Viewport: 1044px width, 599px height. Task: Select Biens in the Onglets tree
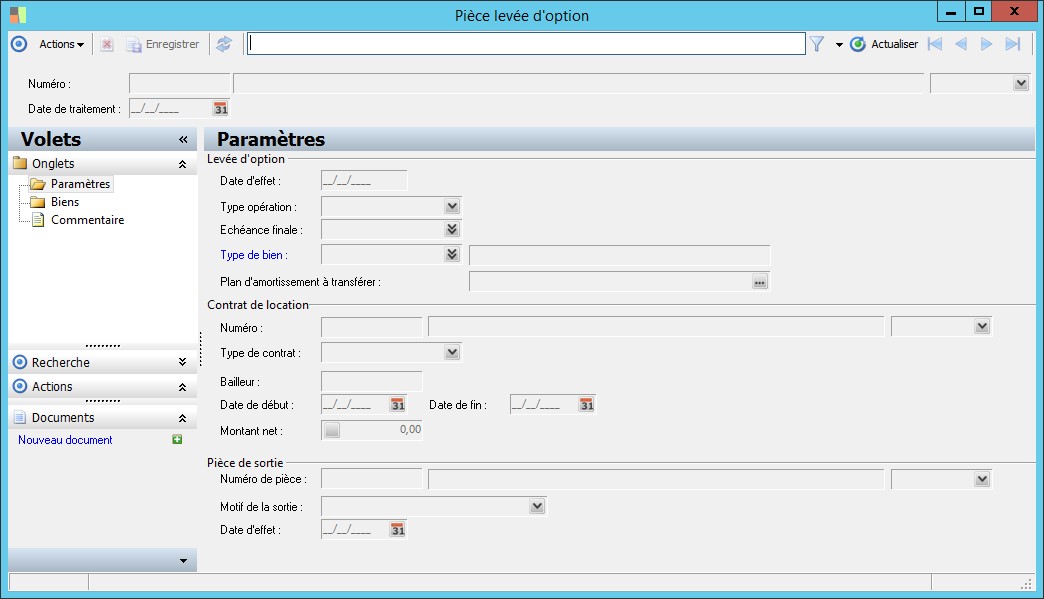point(65,202)
